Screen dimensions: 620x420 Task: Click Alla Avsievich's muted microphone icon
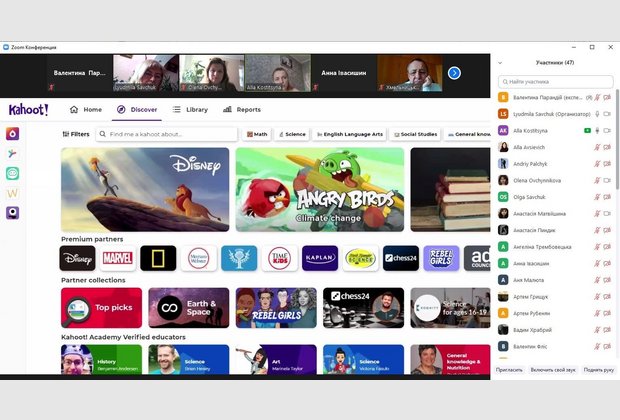[x=597, y=147]
